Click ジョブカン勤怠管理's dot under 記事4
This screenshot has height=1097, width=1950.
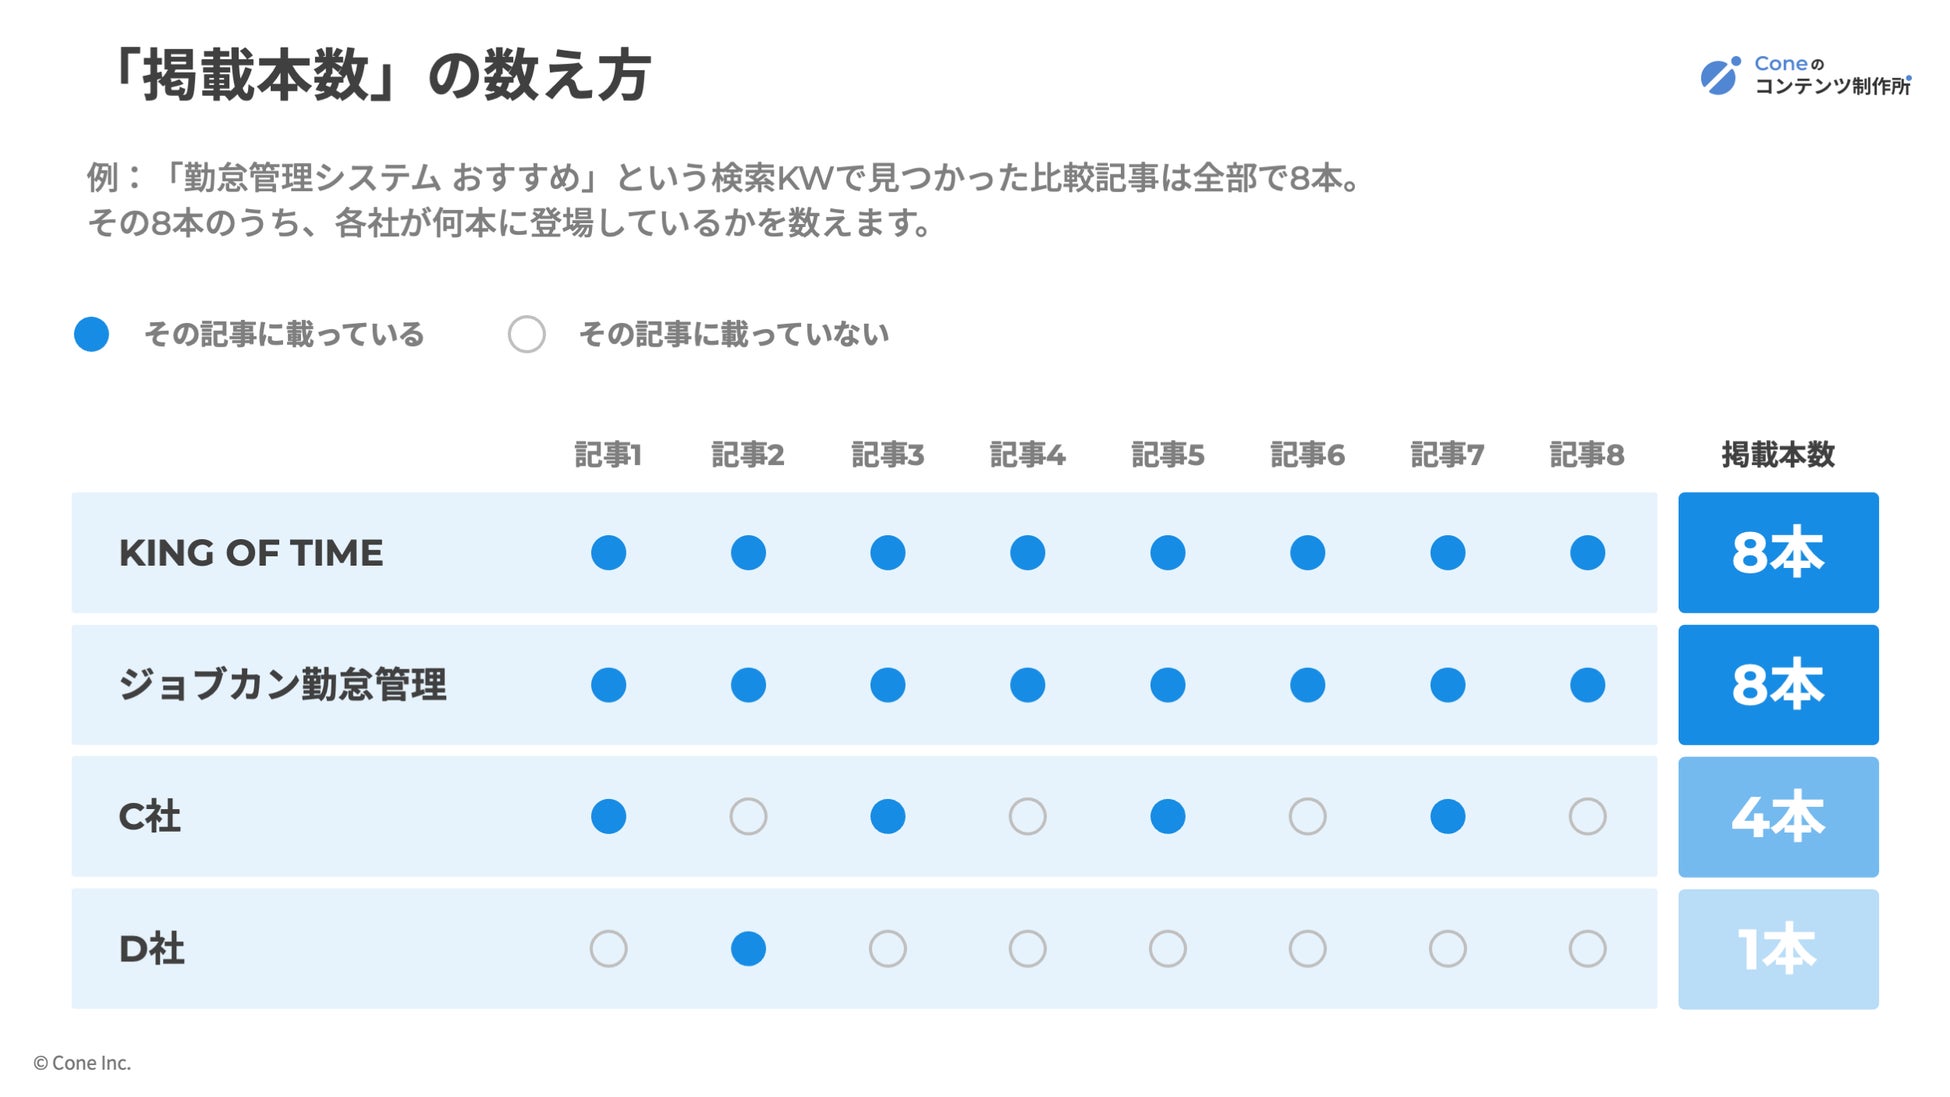pyautogui.click(x=1027, y=685)
